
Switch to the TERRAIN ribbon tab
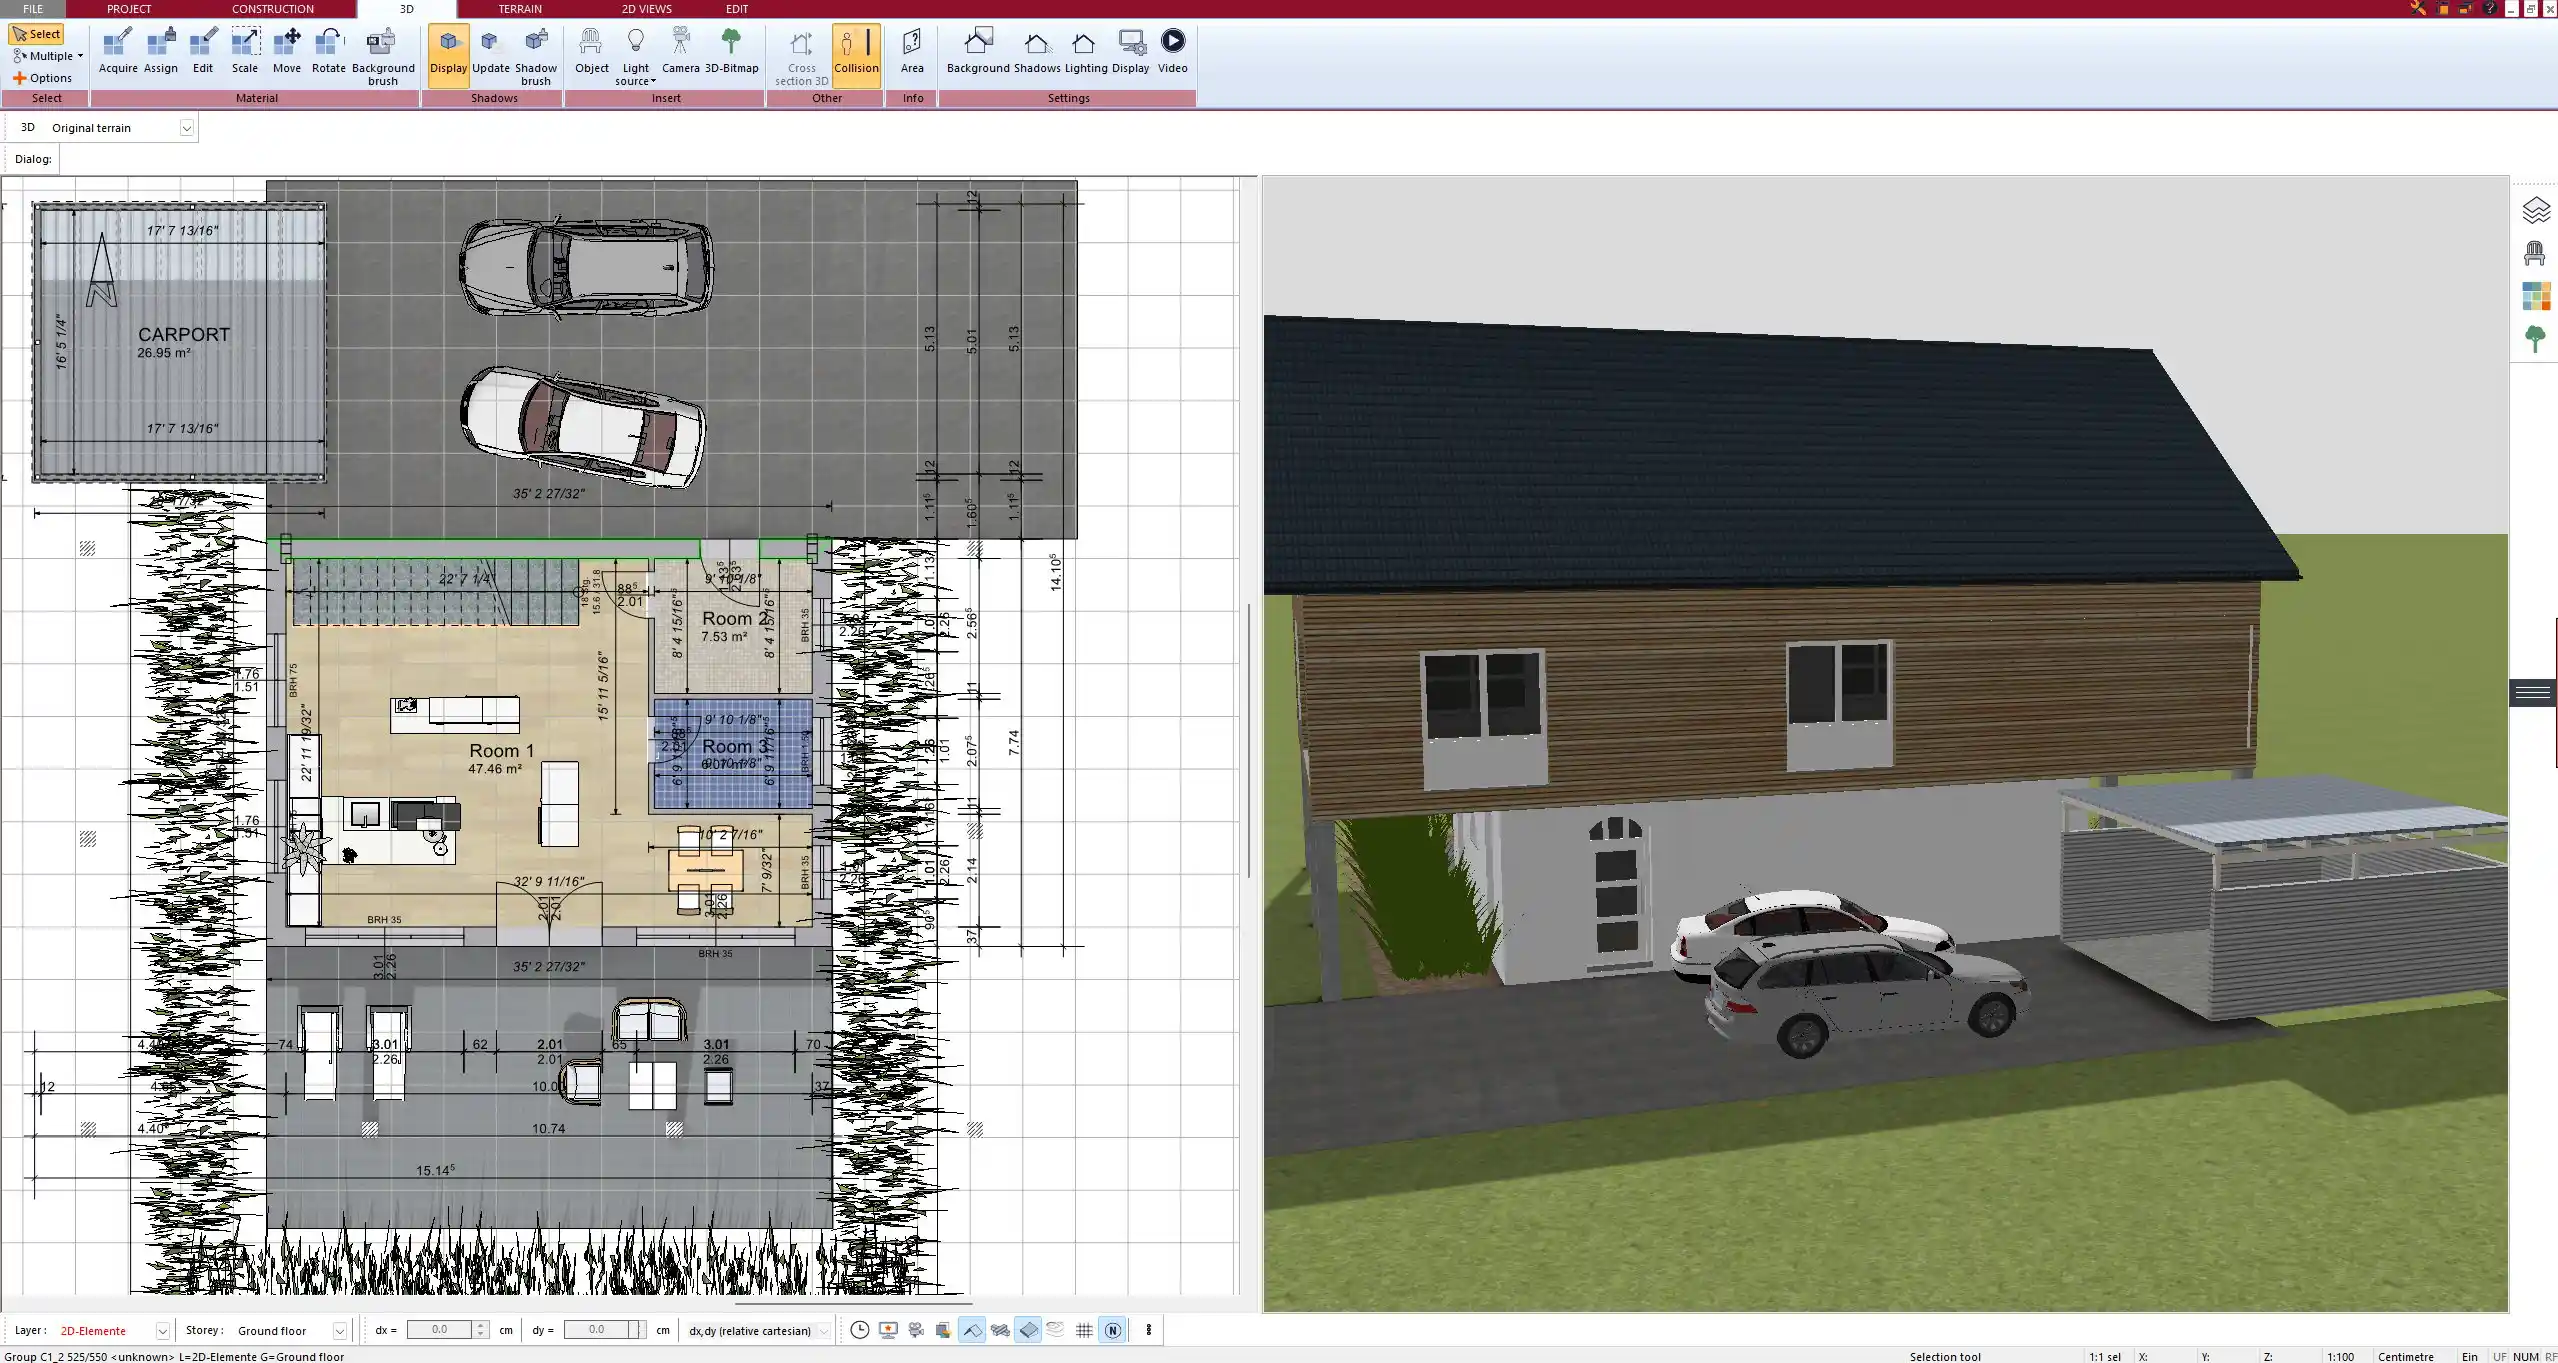coord(520,9)
